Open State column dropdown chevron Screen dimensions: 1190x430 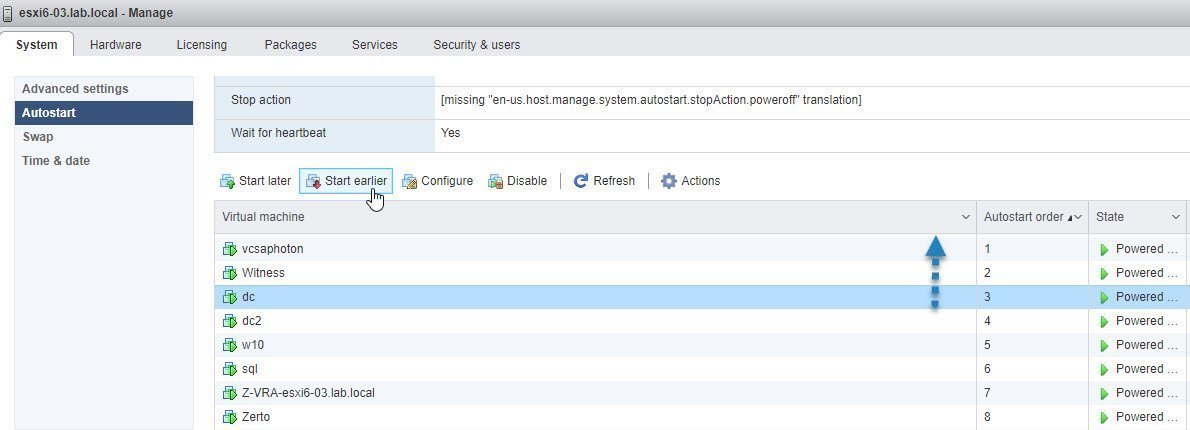[x=1175, y=218]
